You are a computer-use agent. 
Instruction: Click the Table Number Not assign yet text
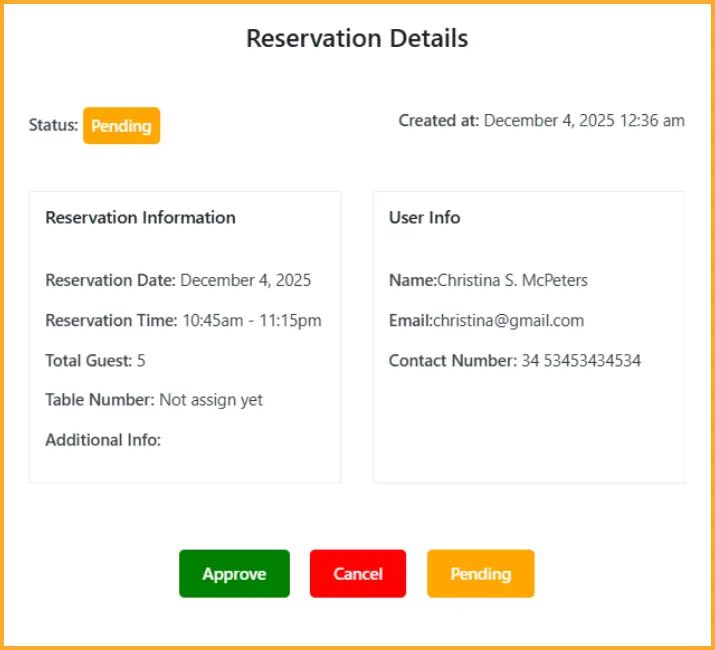coord(211,400)
